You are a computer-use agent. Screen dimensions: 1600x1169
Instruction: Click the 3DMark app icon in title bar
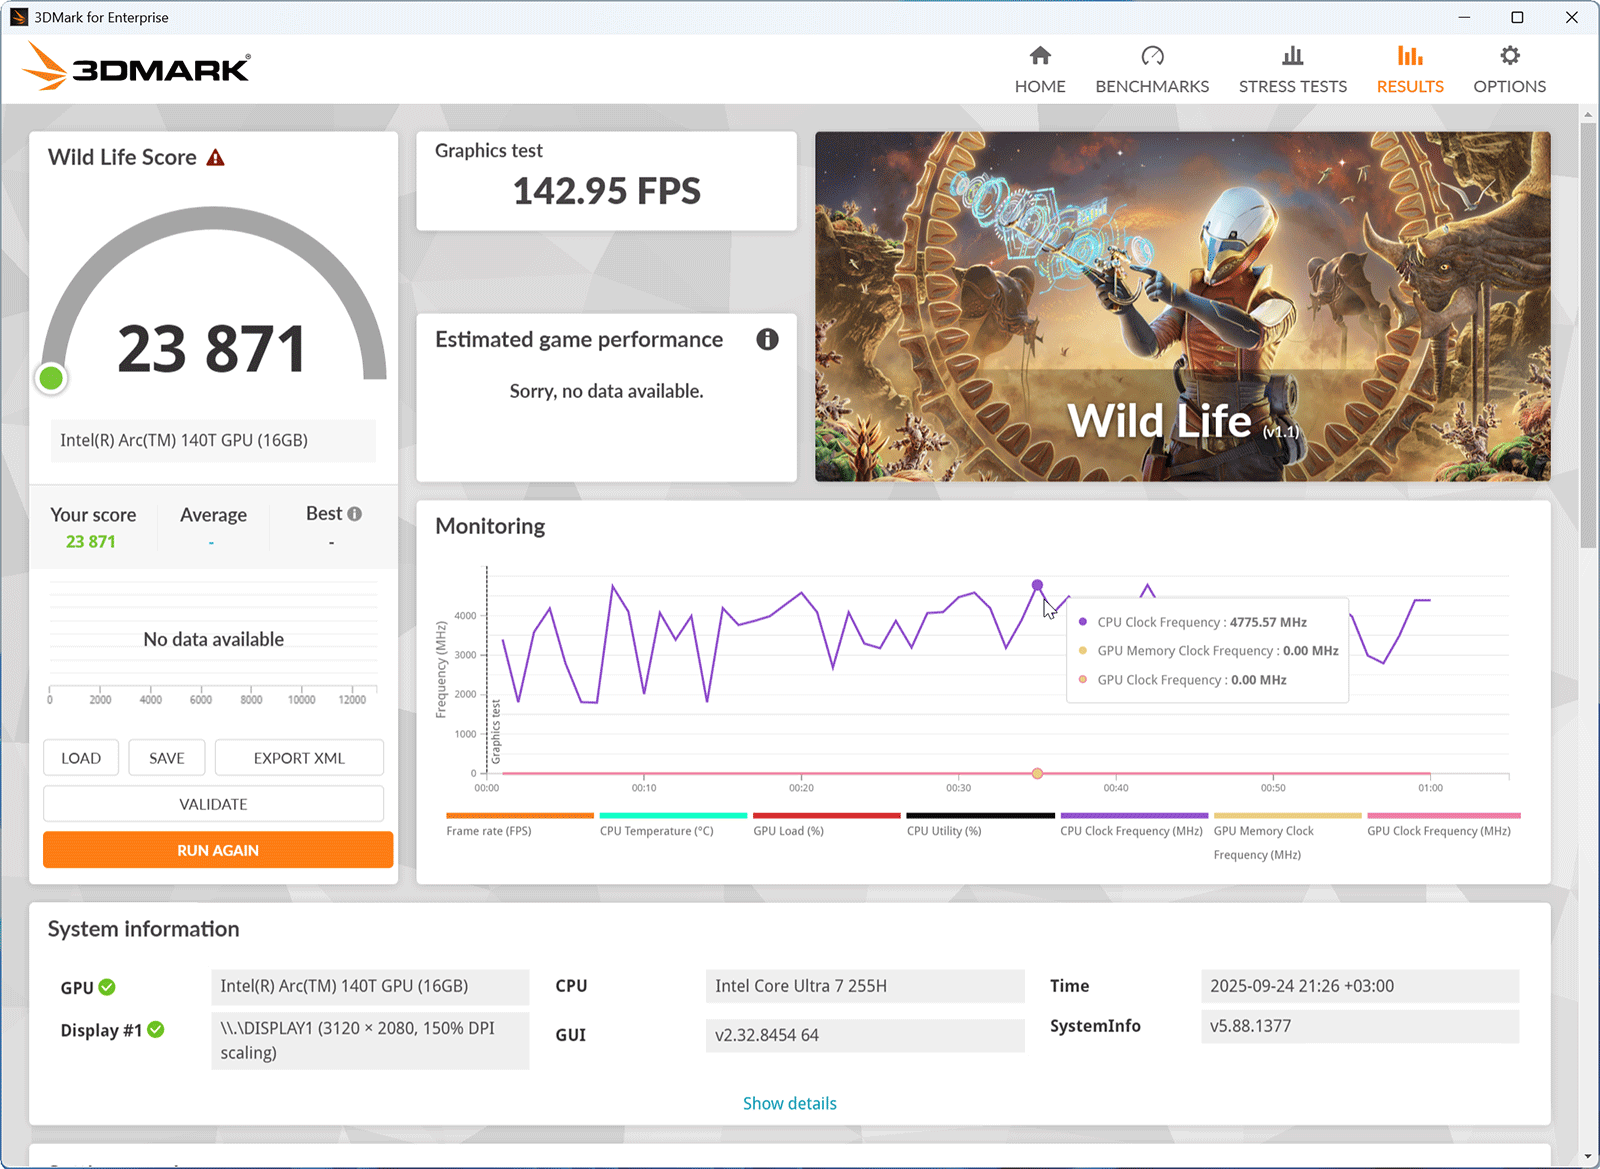18,17
